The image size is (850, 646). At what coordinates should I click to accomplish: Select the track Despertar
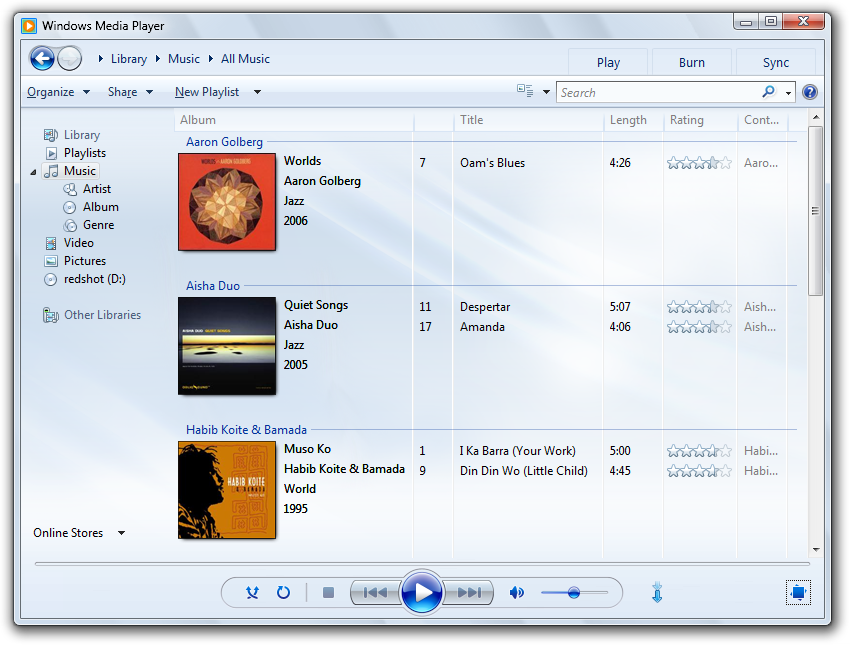point(485,307)
